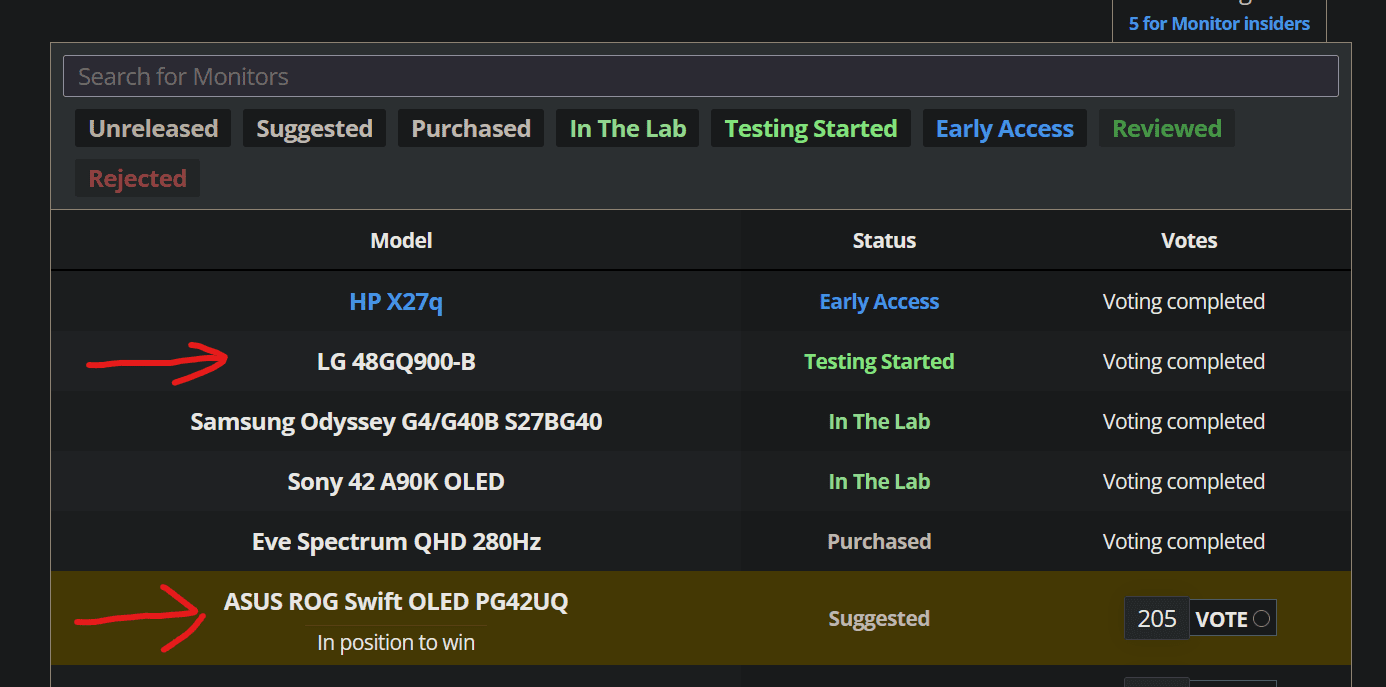The image size is (1386, 687).
Task: Click the Search for Monitors field
Action: point(700,76)
